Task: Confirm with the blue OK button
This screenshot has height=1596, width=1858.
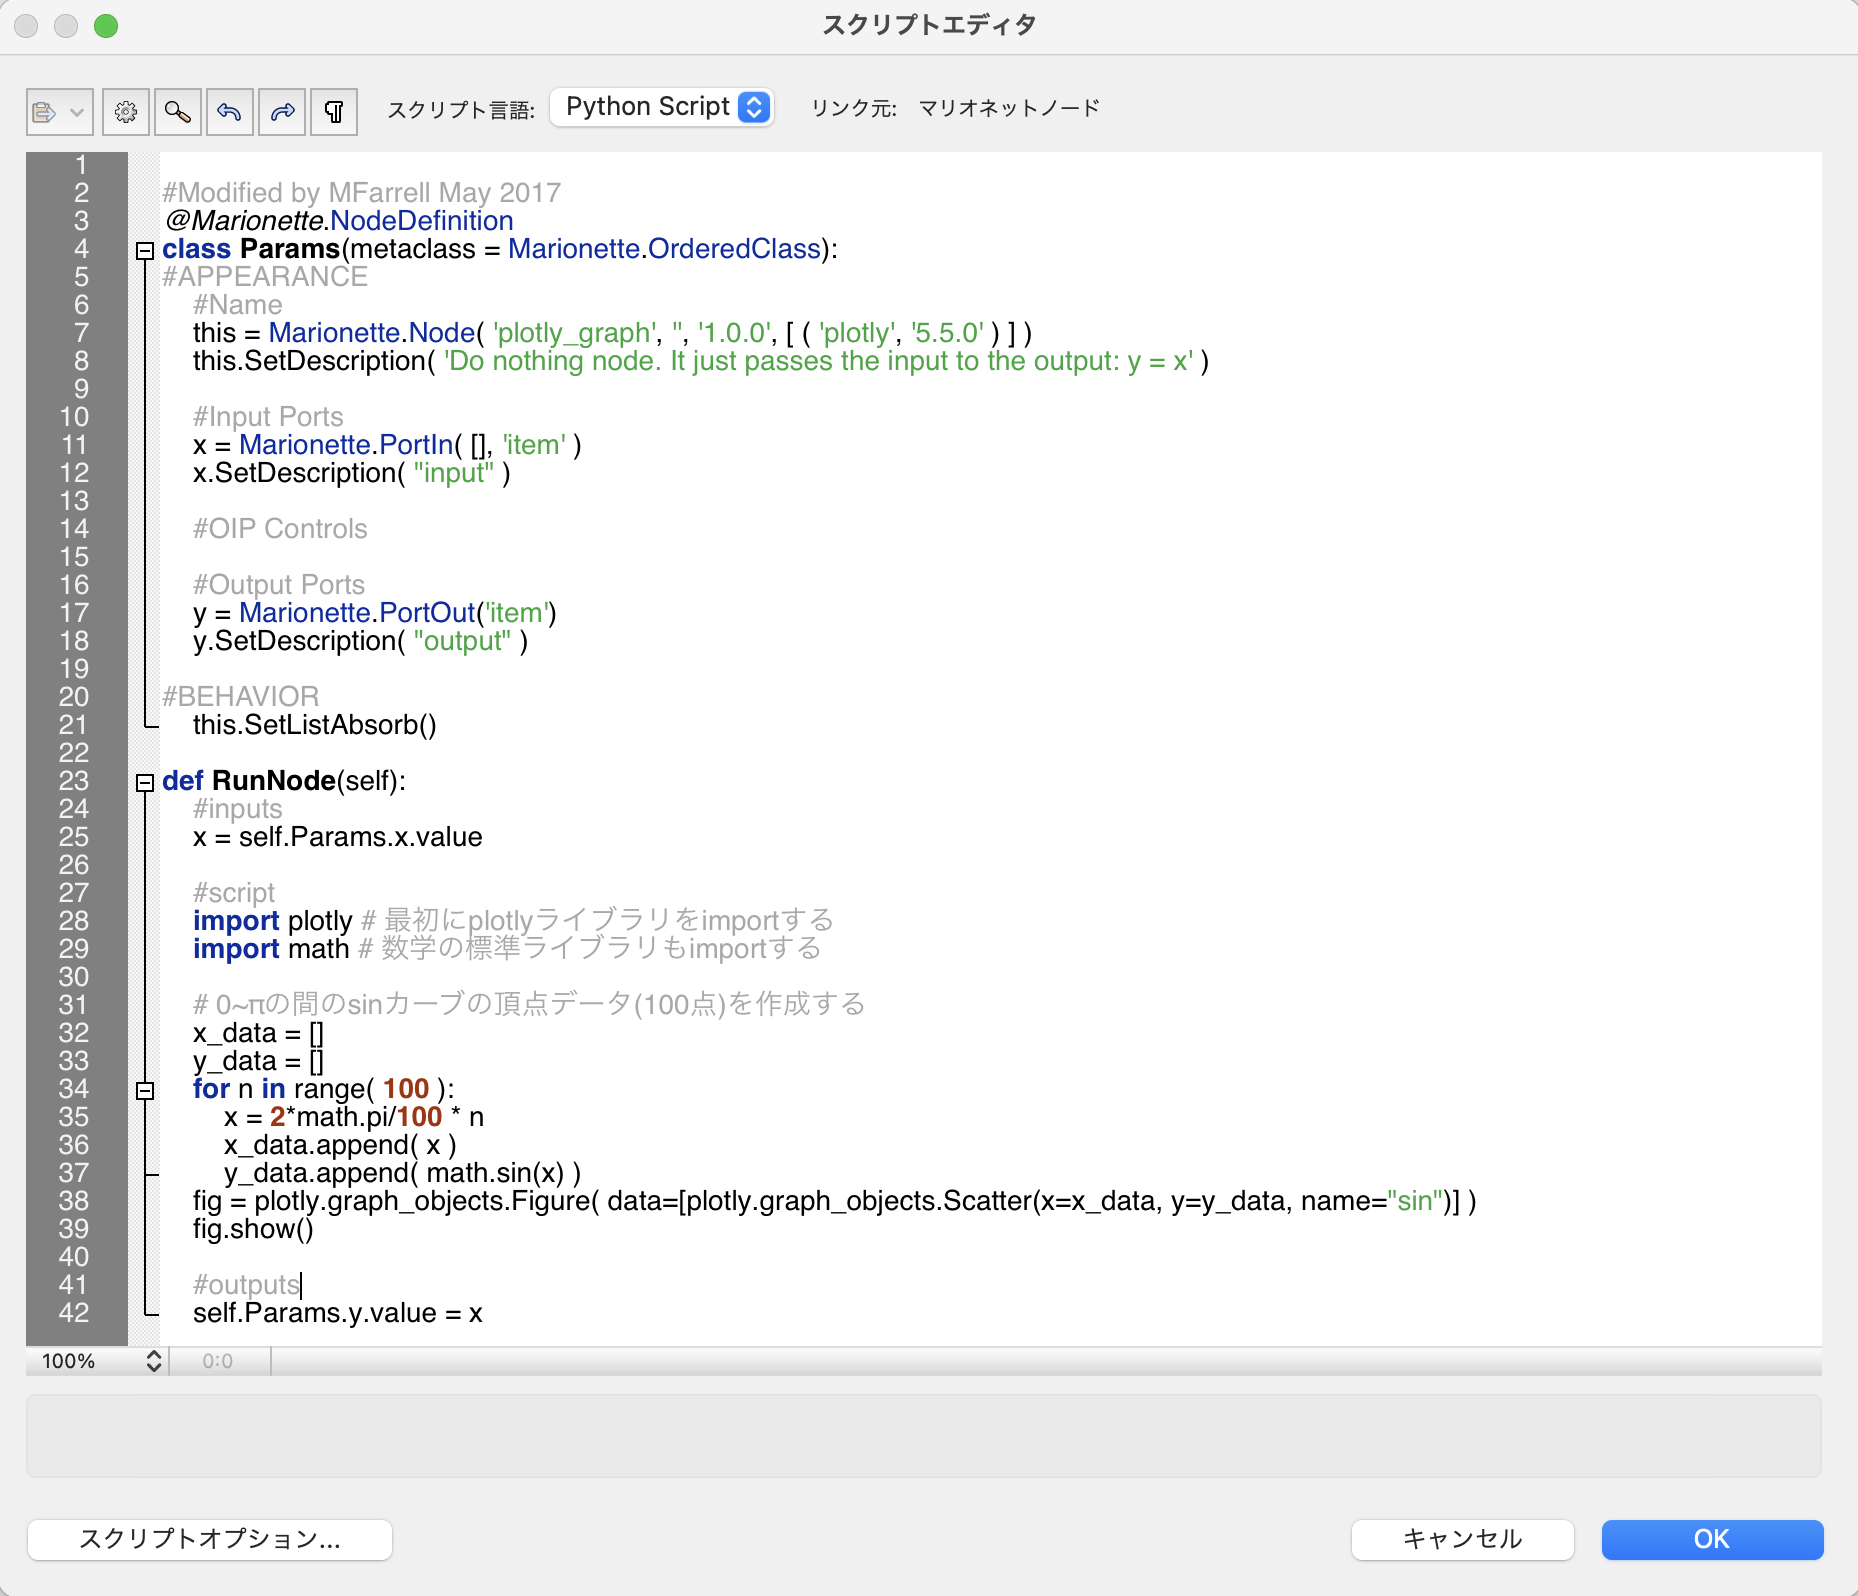Action: (x=1711, y=1539)
